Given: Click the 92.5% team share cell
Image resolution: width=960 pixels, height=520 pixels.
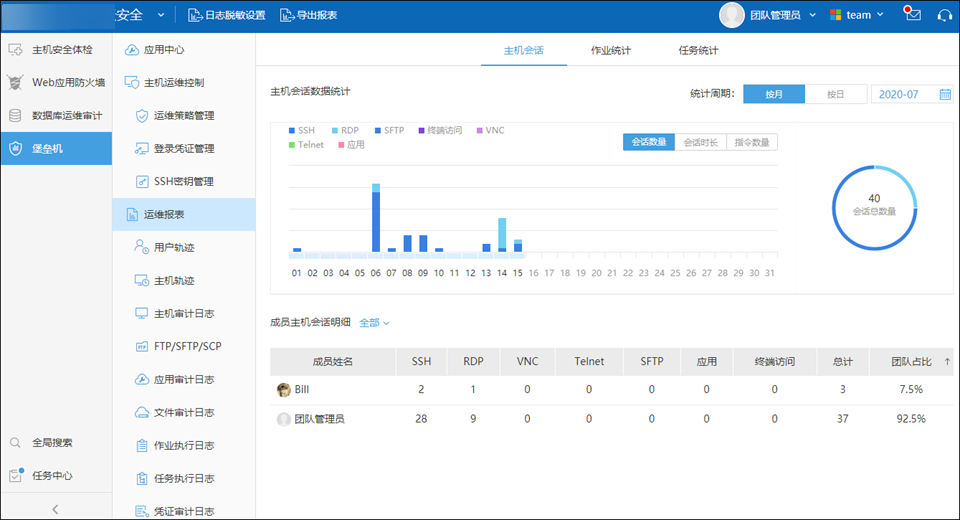Looking at the screenshot, I should tap(911, 419).
